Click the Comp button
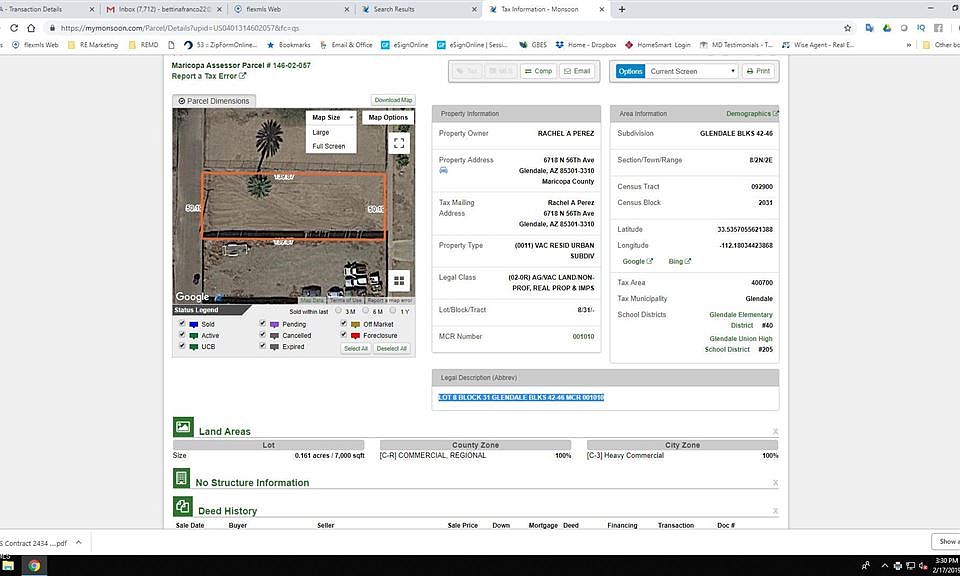Viewport: 960px width, 576px height. (538, 71)
